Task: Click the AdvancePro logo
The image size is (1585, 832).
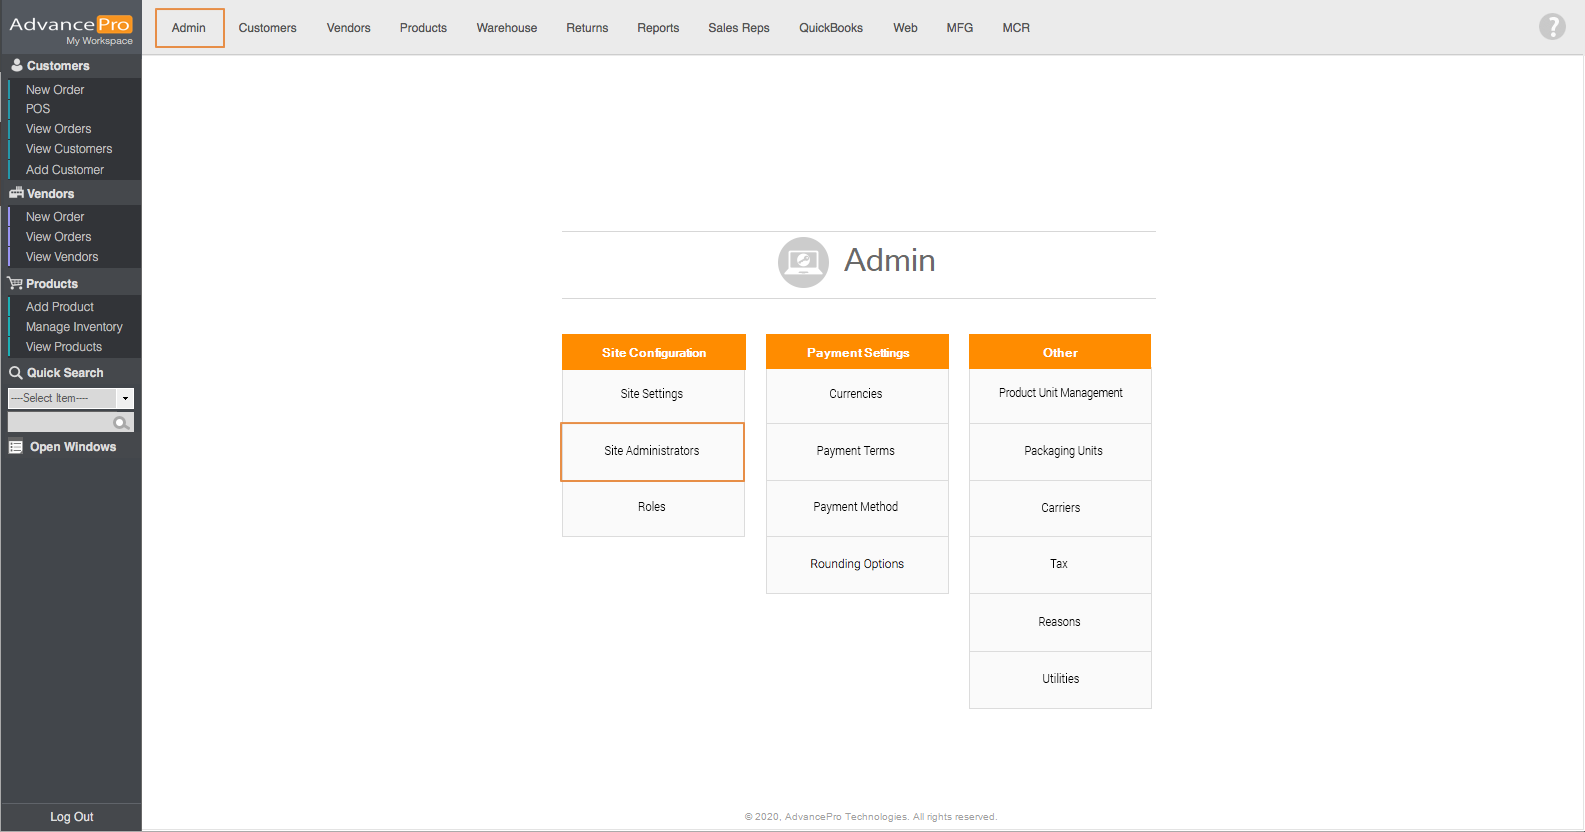Action: pos(70,28)
